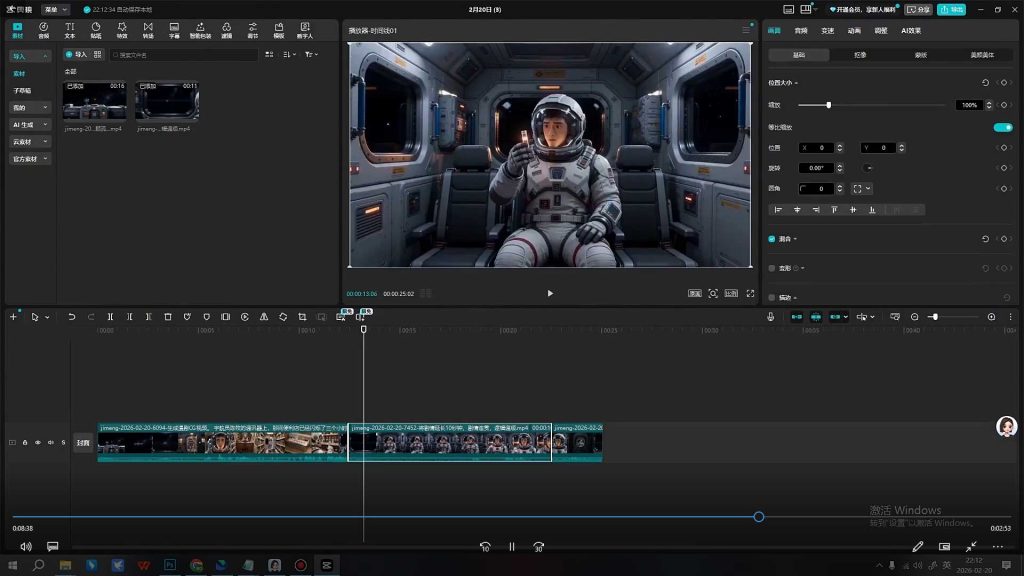This screenshot has width=1024, height=576.
Task: Click the 导出 export button
Action: [952, 9]
